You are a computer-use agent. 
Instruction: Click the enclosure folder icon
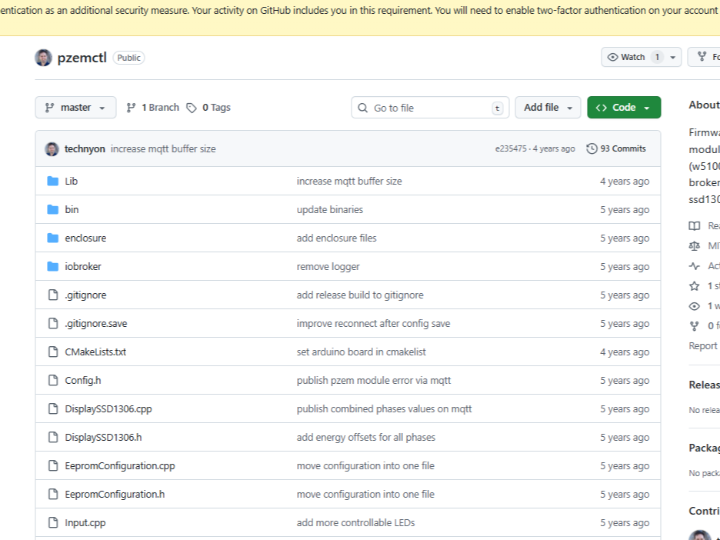pyautogui.click(x=54, y=238)
